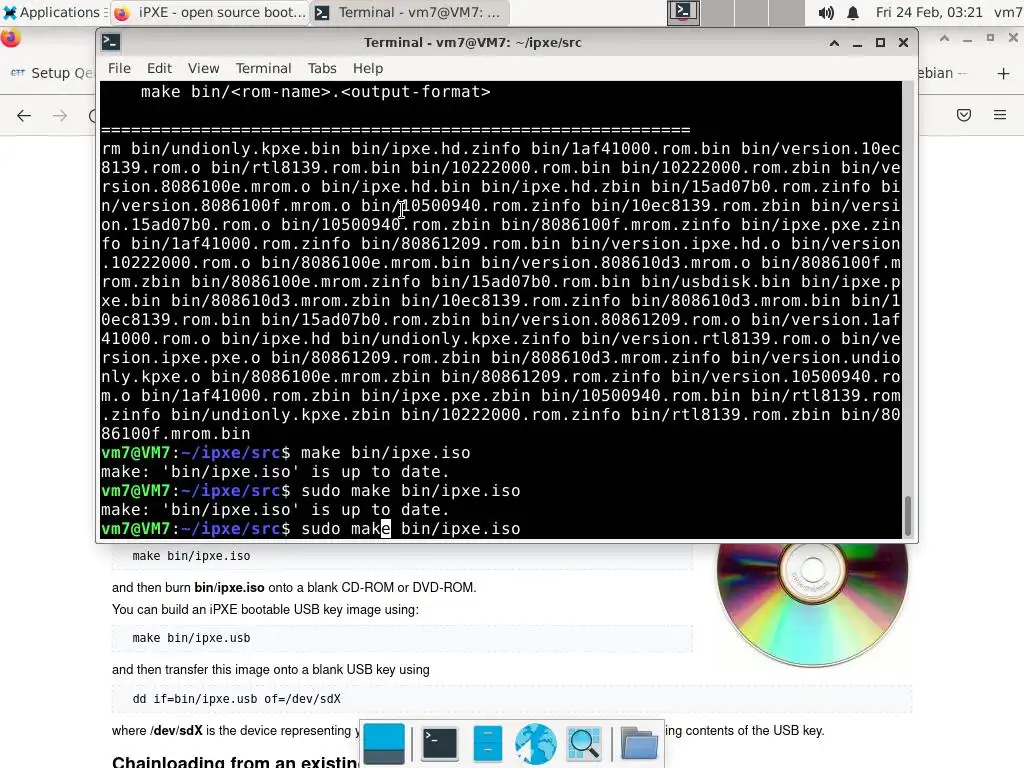Image resolution: width=1024 pixels, height=768 pixels.
Task: Open the terminal window menu icon in title bar
Action: tap(110, 42)
